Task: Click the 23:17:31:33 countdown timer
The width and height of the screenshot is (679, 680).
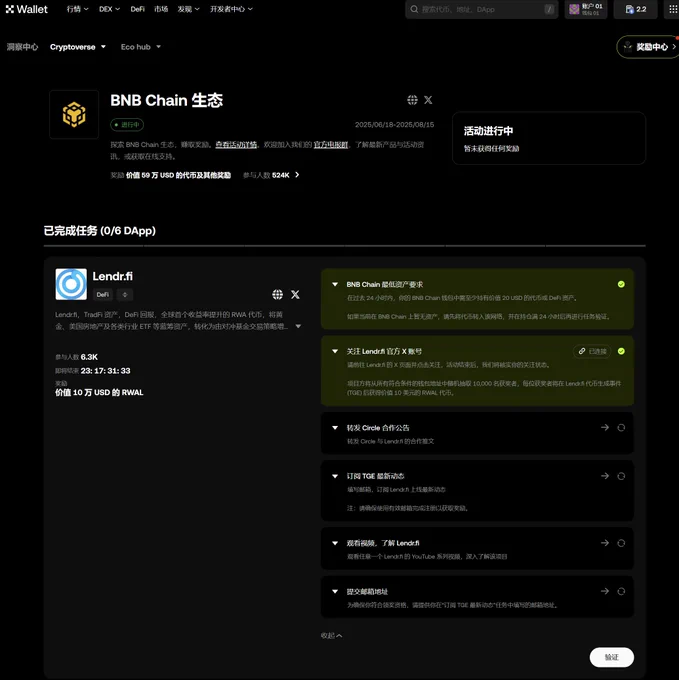Action: pyautogui.click(x=105, y=371)
